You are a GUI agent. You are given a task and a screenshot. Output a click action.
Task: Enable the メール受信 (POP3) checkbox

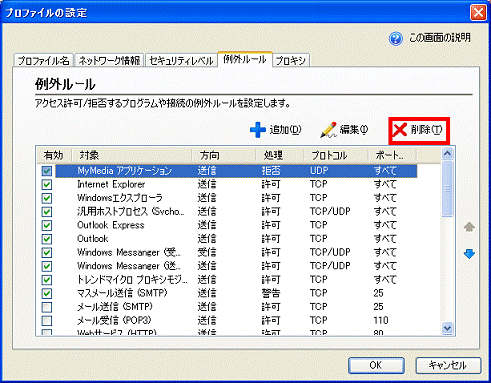(x=47, y=321)
